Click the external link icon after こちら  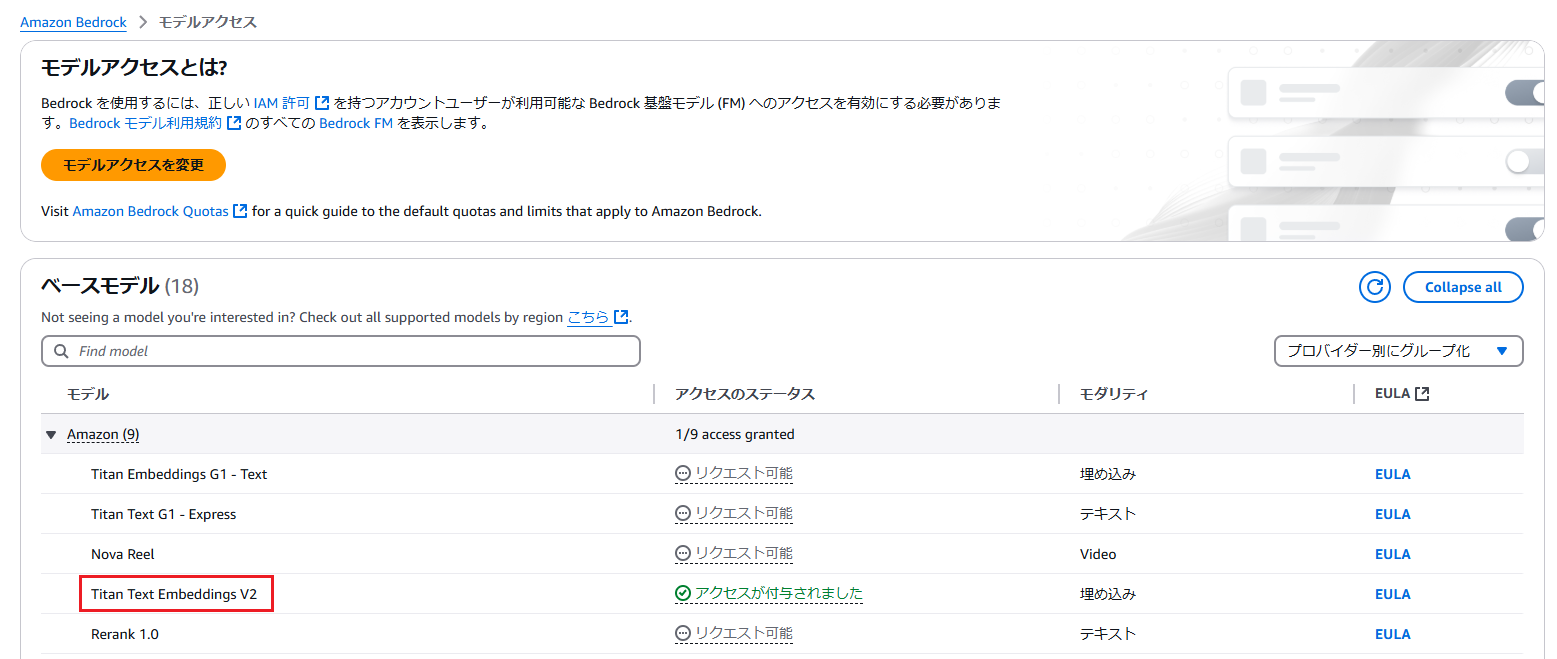(x=621, y=317)
